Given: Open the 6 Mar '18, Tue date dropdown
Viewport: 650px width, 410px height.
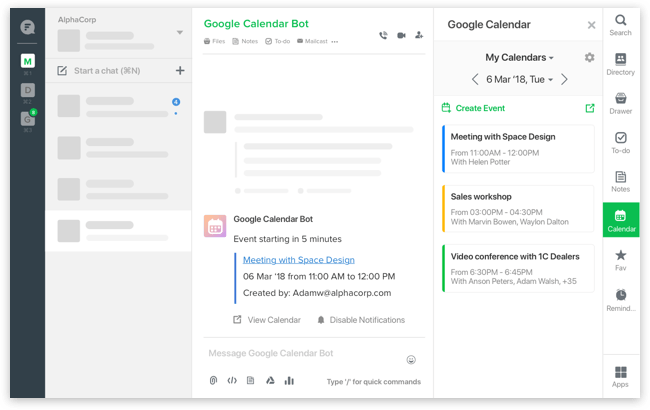Looking at the screenshot, I should coord(519,80).
